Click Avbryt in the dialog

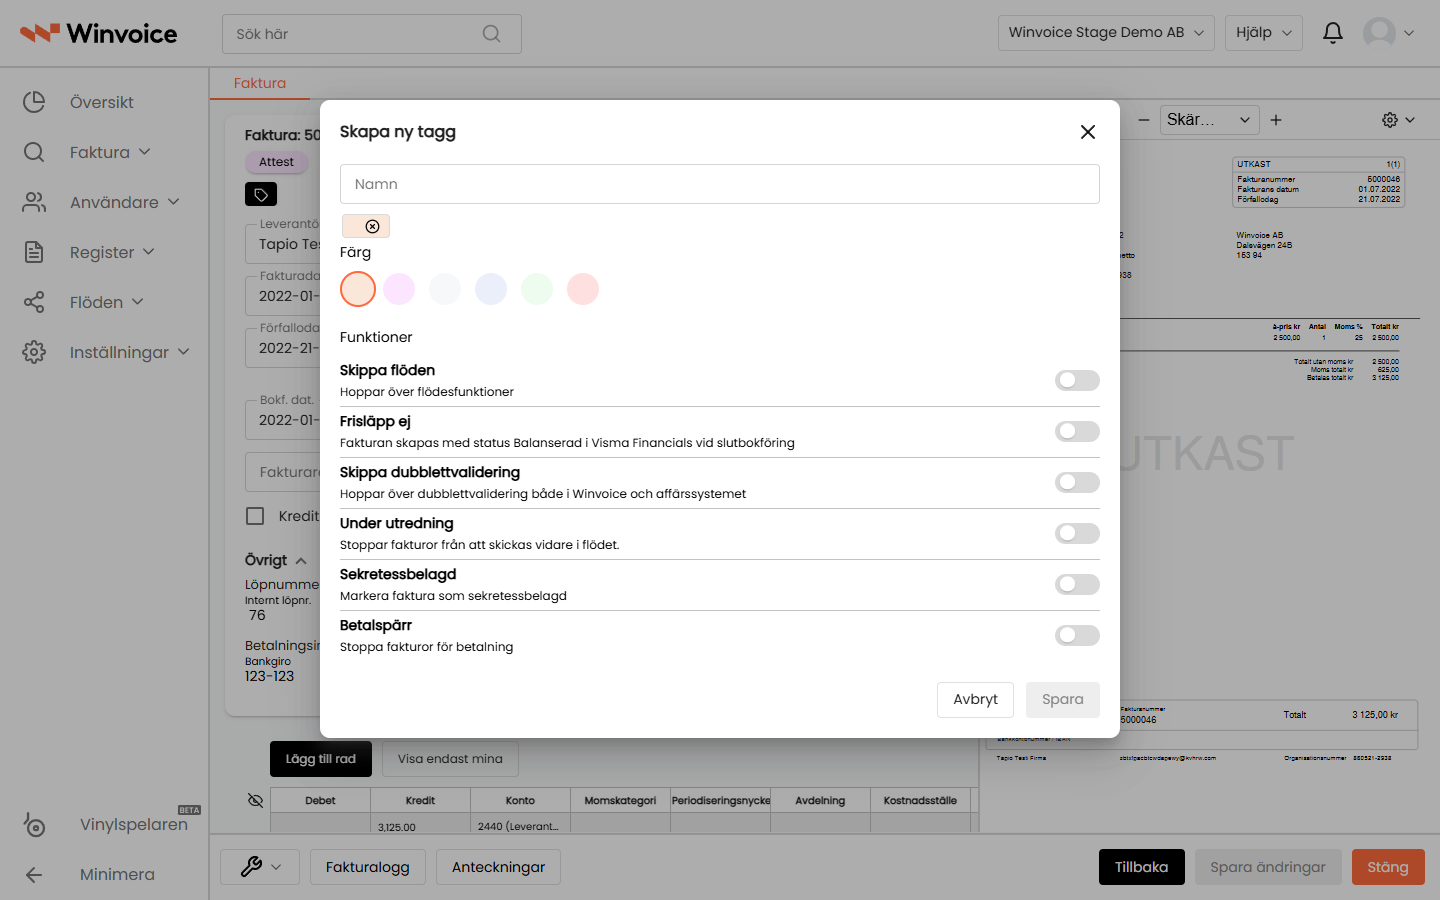tap(975, 700)
